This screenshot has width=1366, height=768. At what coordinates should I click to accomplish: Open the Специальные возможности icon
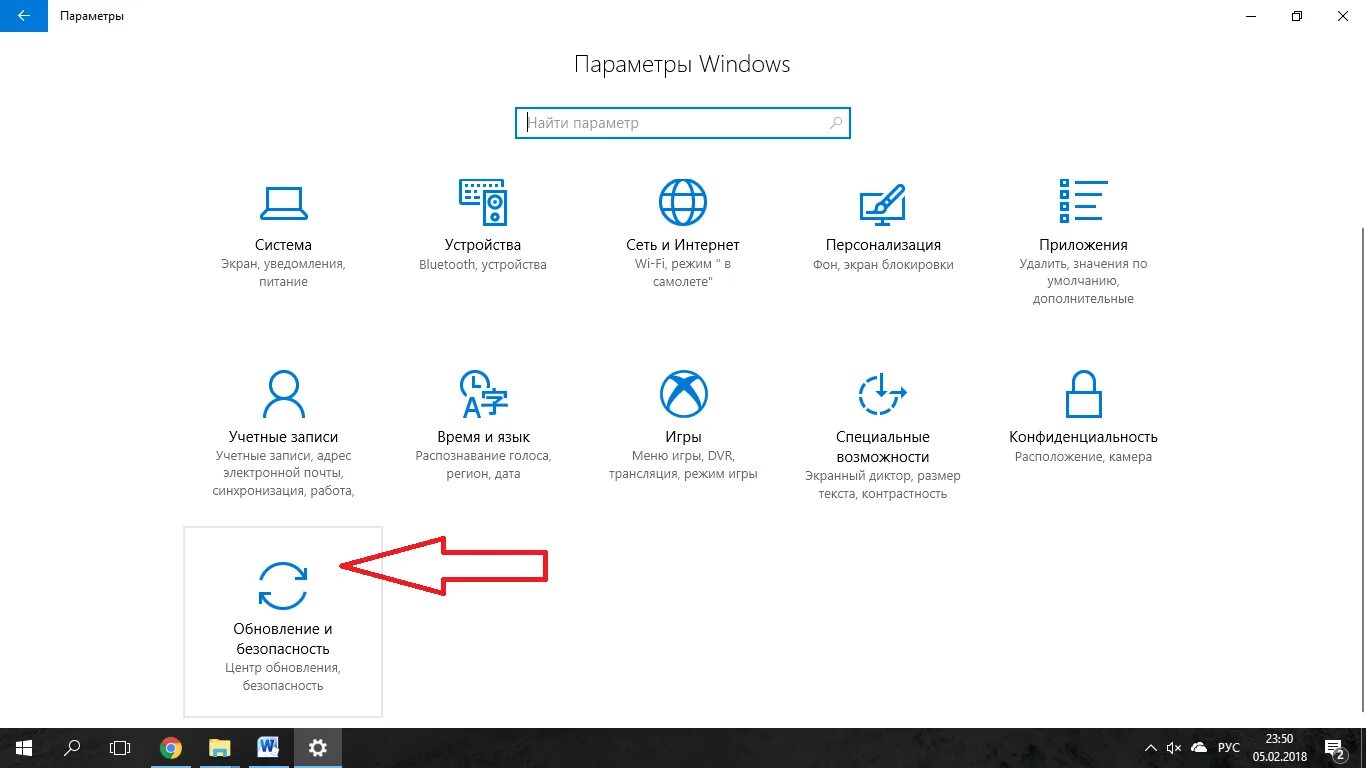(x=882, y=394)
